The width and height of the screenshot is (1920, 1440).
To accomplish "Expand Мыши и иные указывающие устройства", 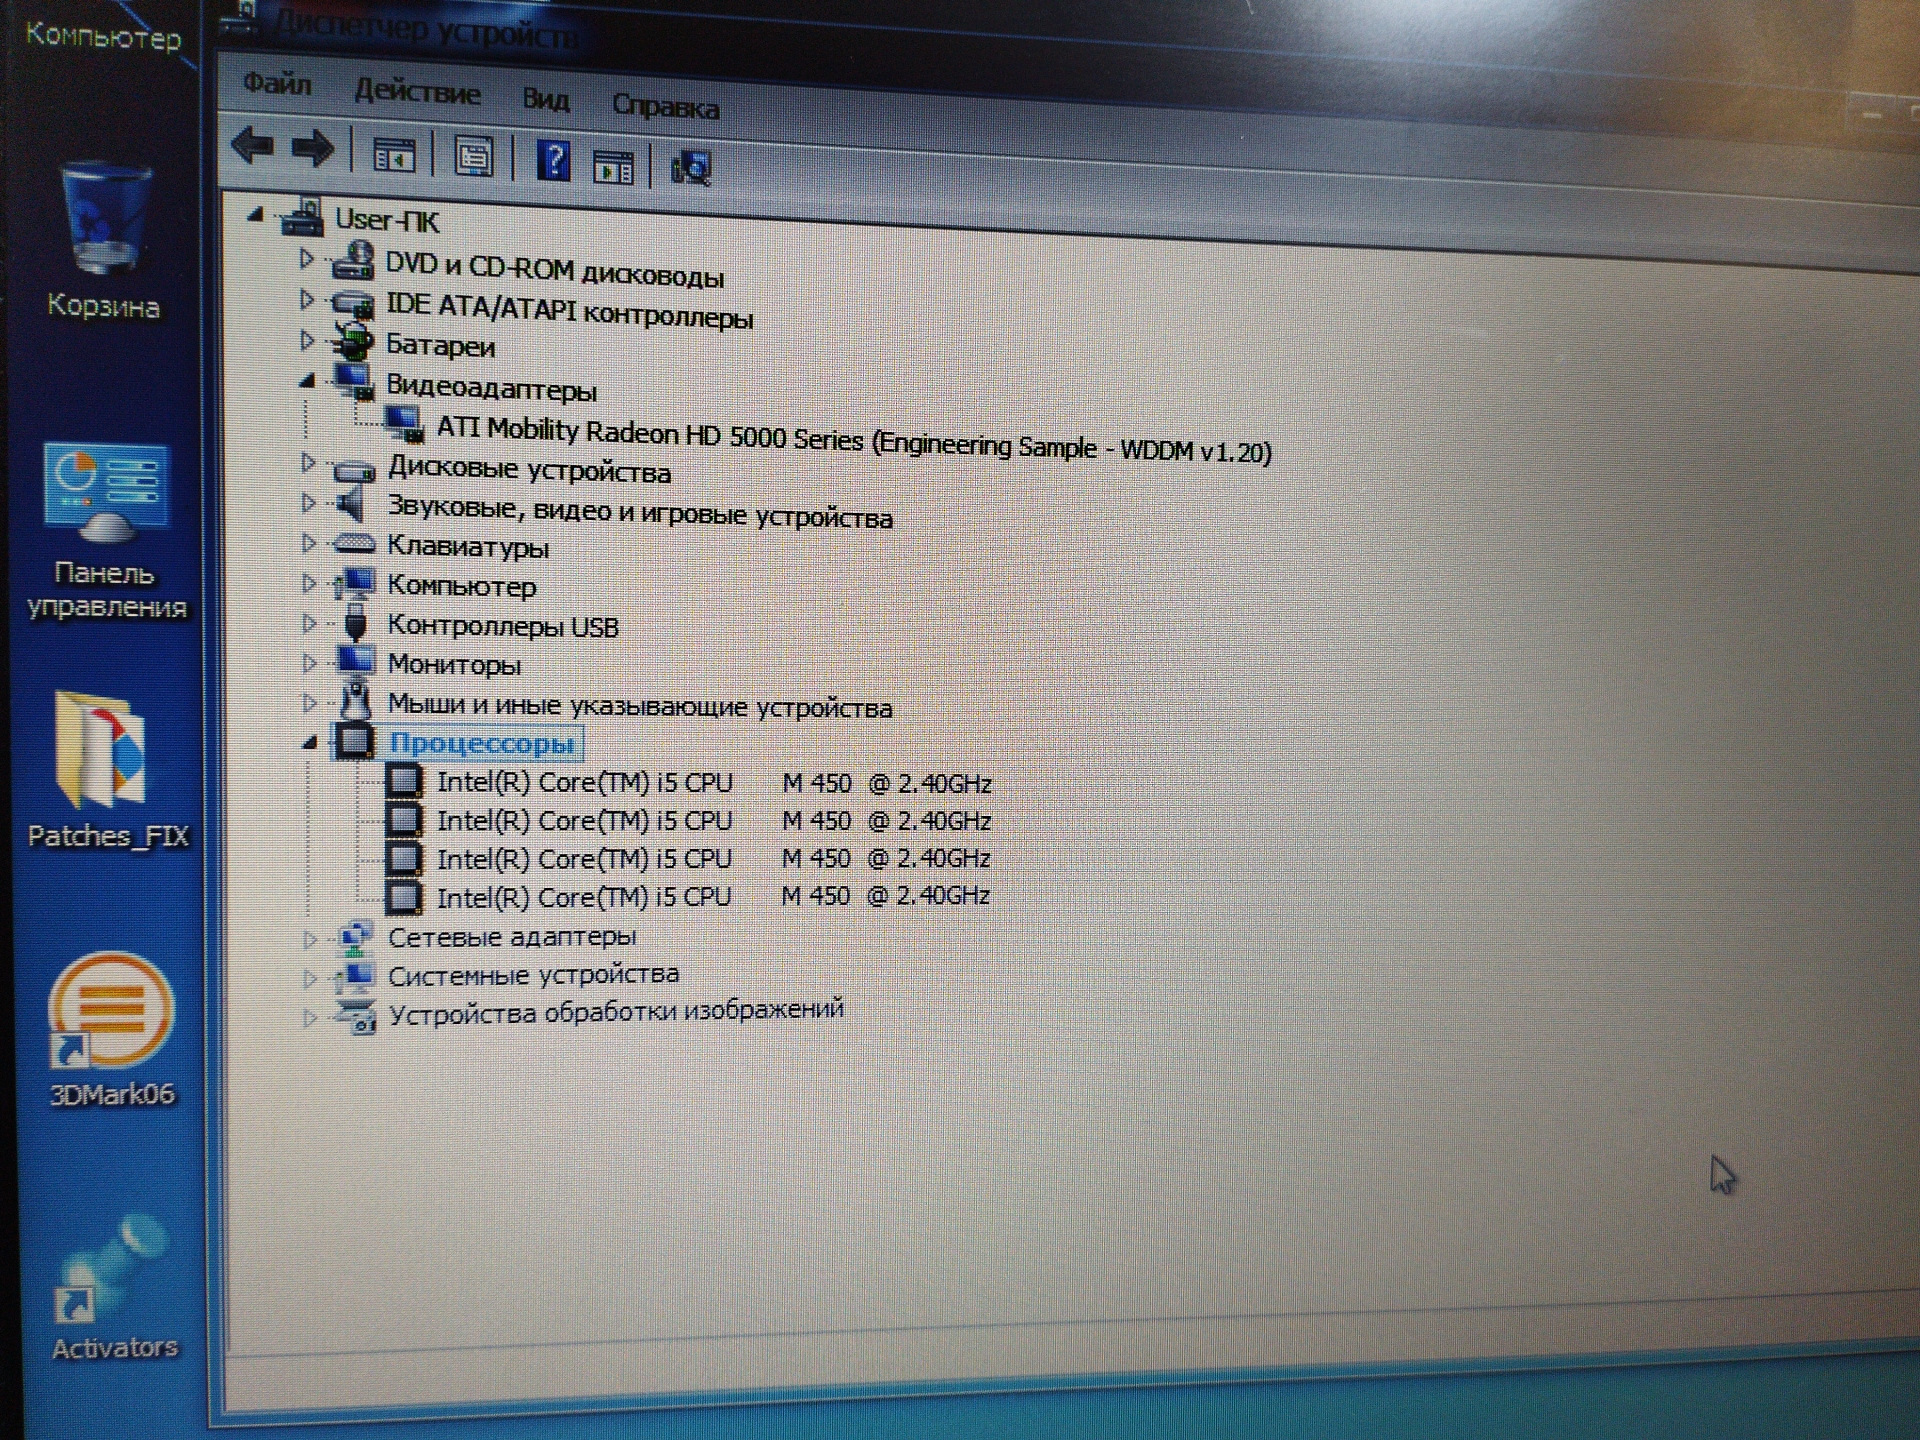I will 309,703.
